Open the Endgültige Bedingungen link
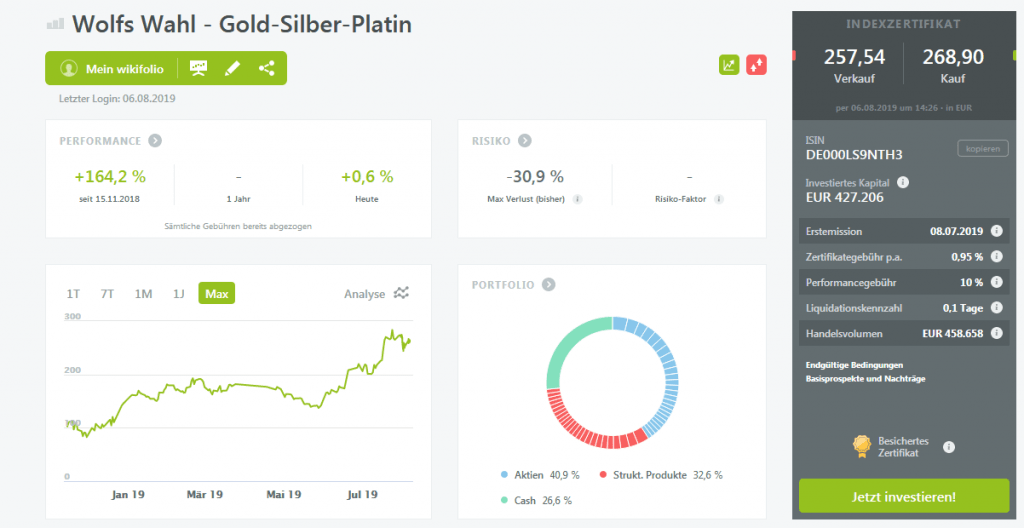 854,364
